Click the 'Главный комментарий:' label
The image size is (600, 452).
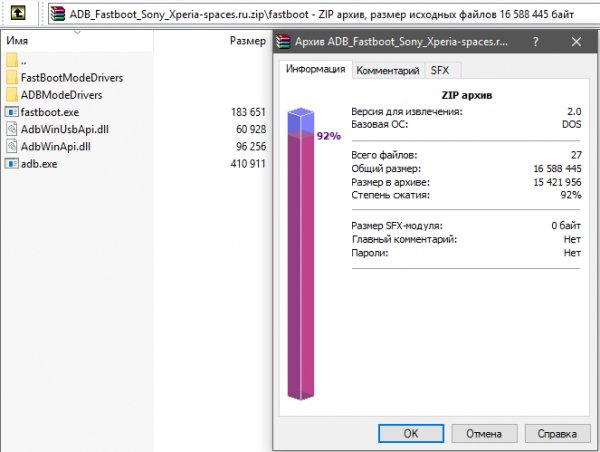tap(404, 240)
